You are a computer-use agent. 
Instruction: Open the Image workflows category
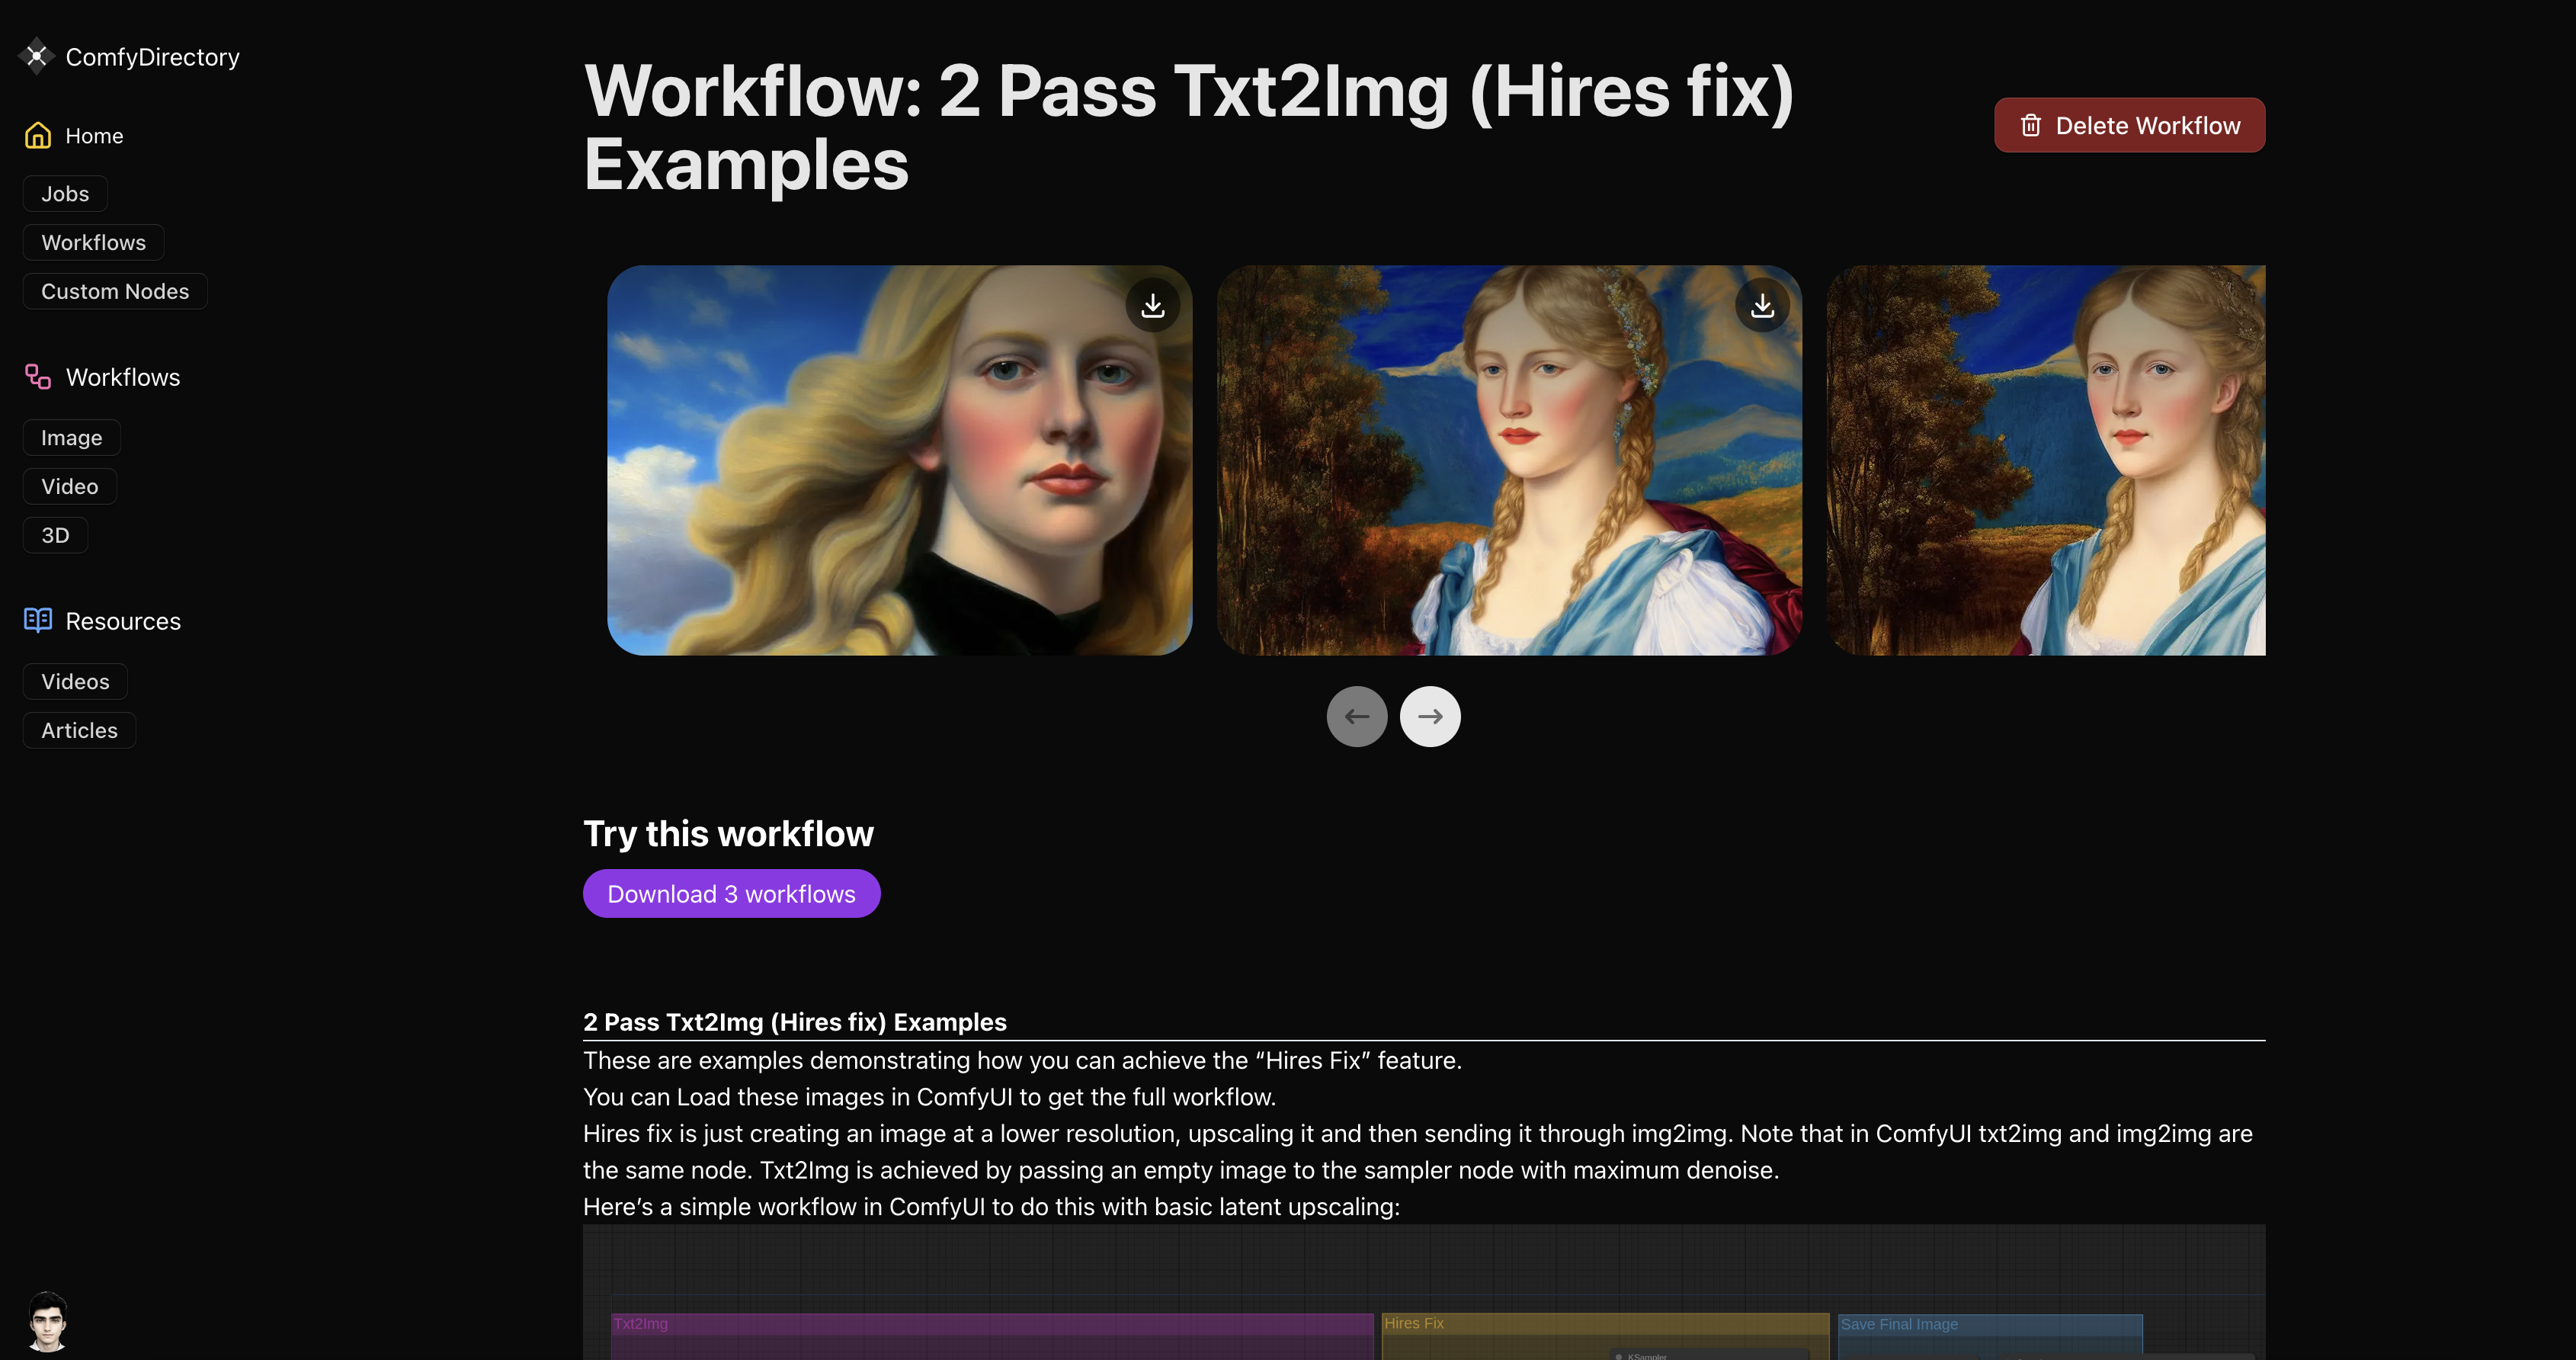pyautogui.click(x=71, y=437)
